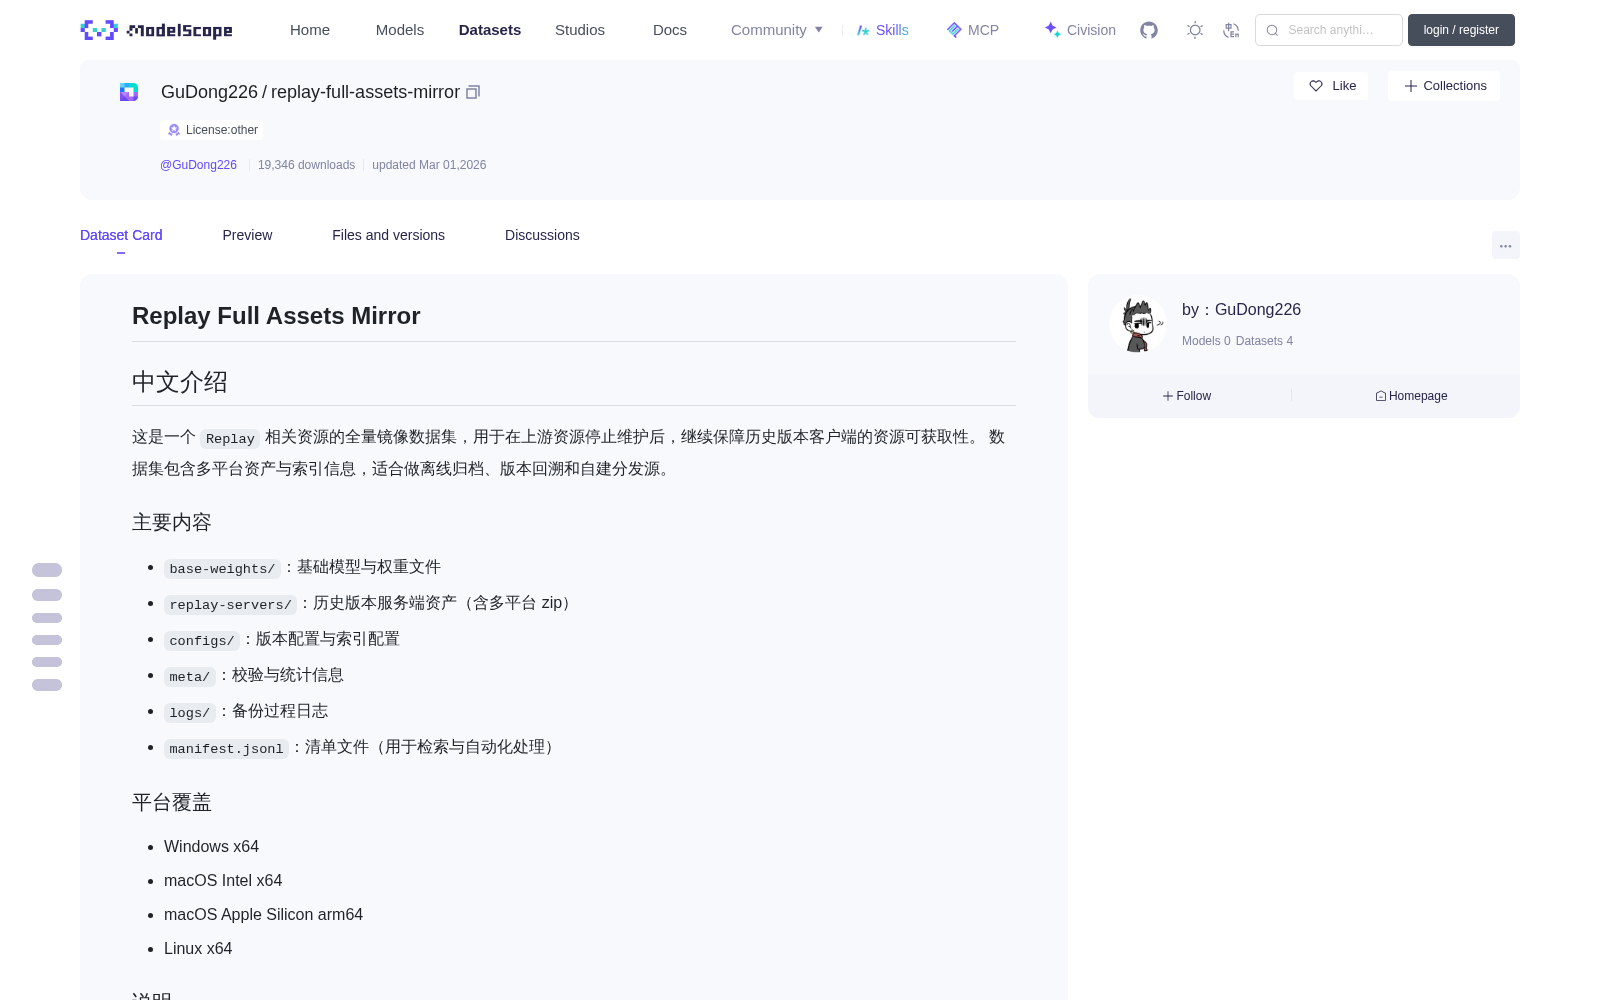
Task: Click the '平台覆盖' heading
Action: tap(172, 802)
